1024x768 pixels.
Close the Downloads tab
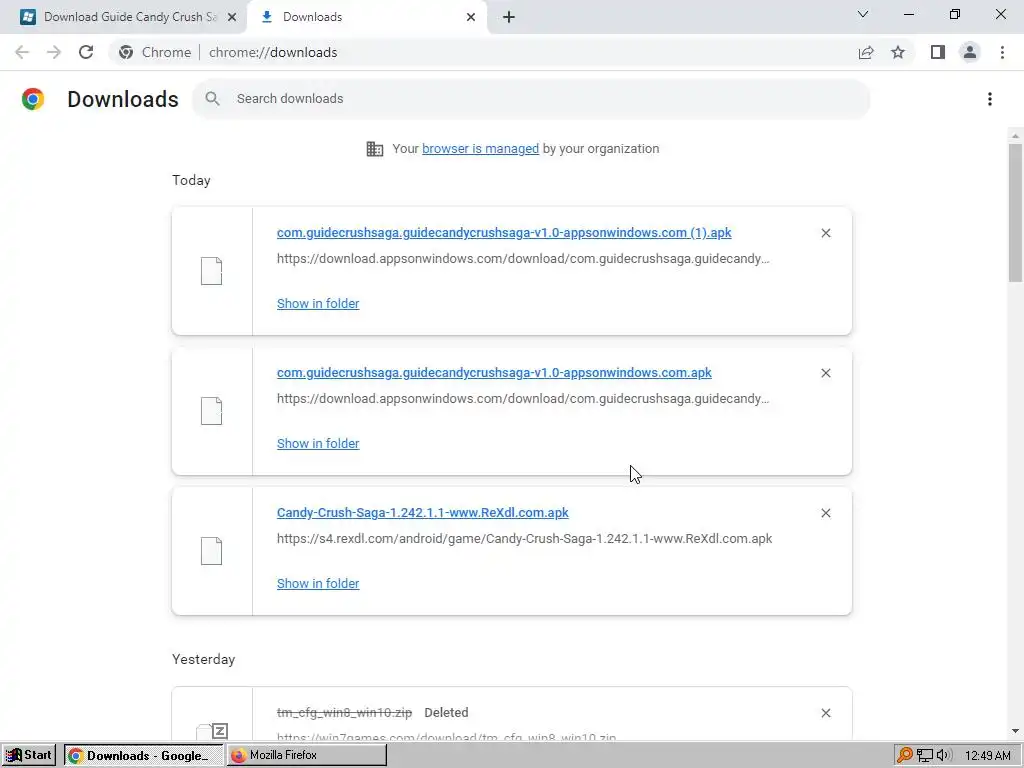tap(471, 17)
